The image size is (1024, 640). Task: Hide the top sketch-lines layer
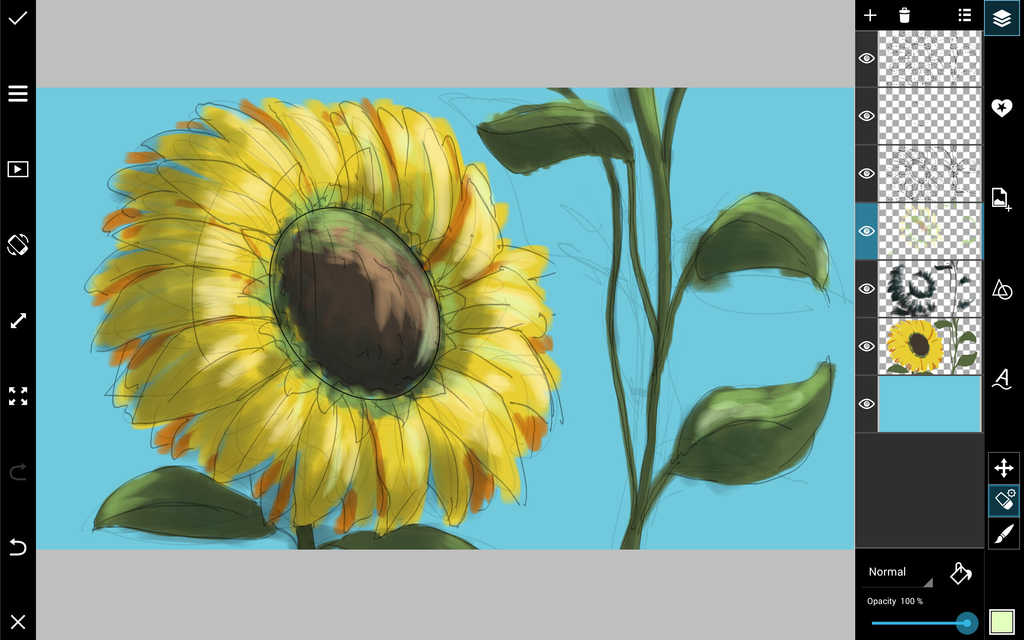tap(866, 58)
